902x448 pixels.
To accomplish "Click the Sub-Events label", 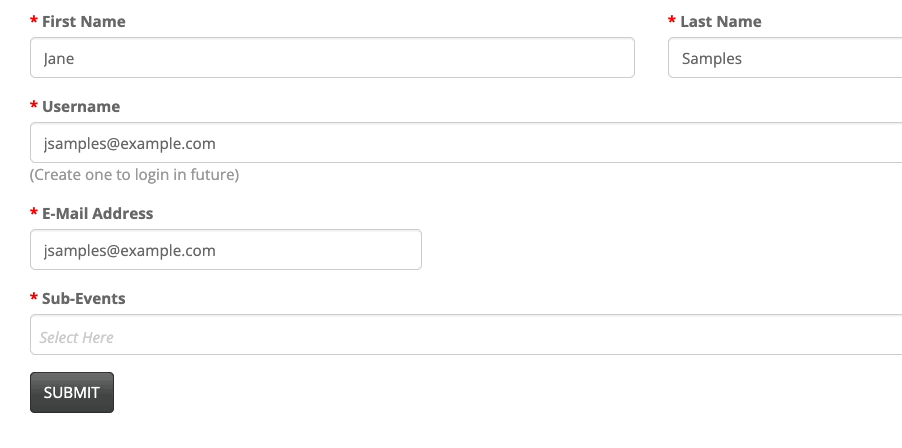I will pyautogui.click(x=84, y=298).
